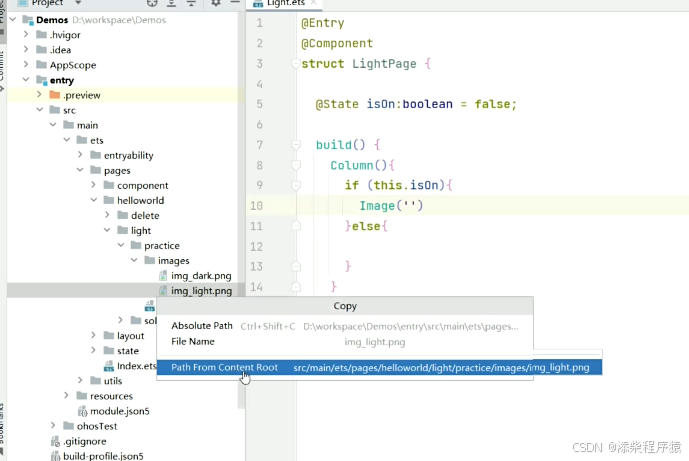This screenshot has width=689, height=461.
Task: Expand the layout folder
Action: coord(93,335)
